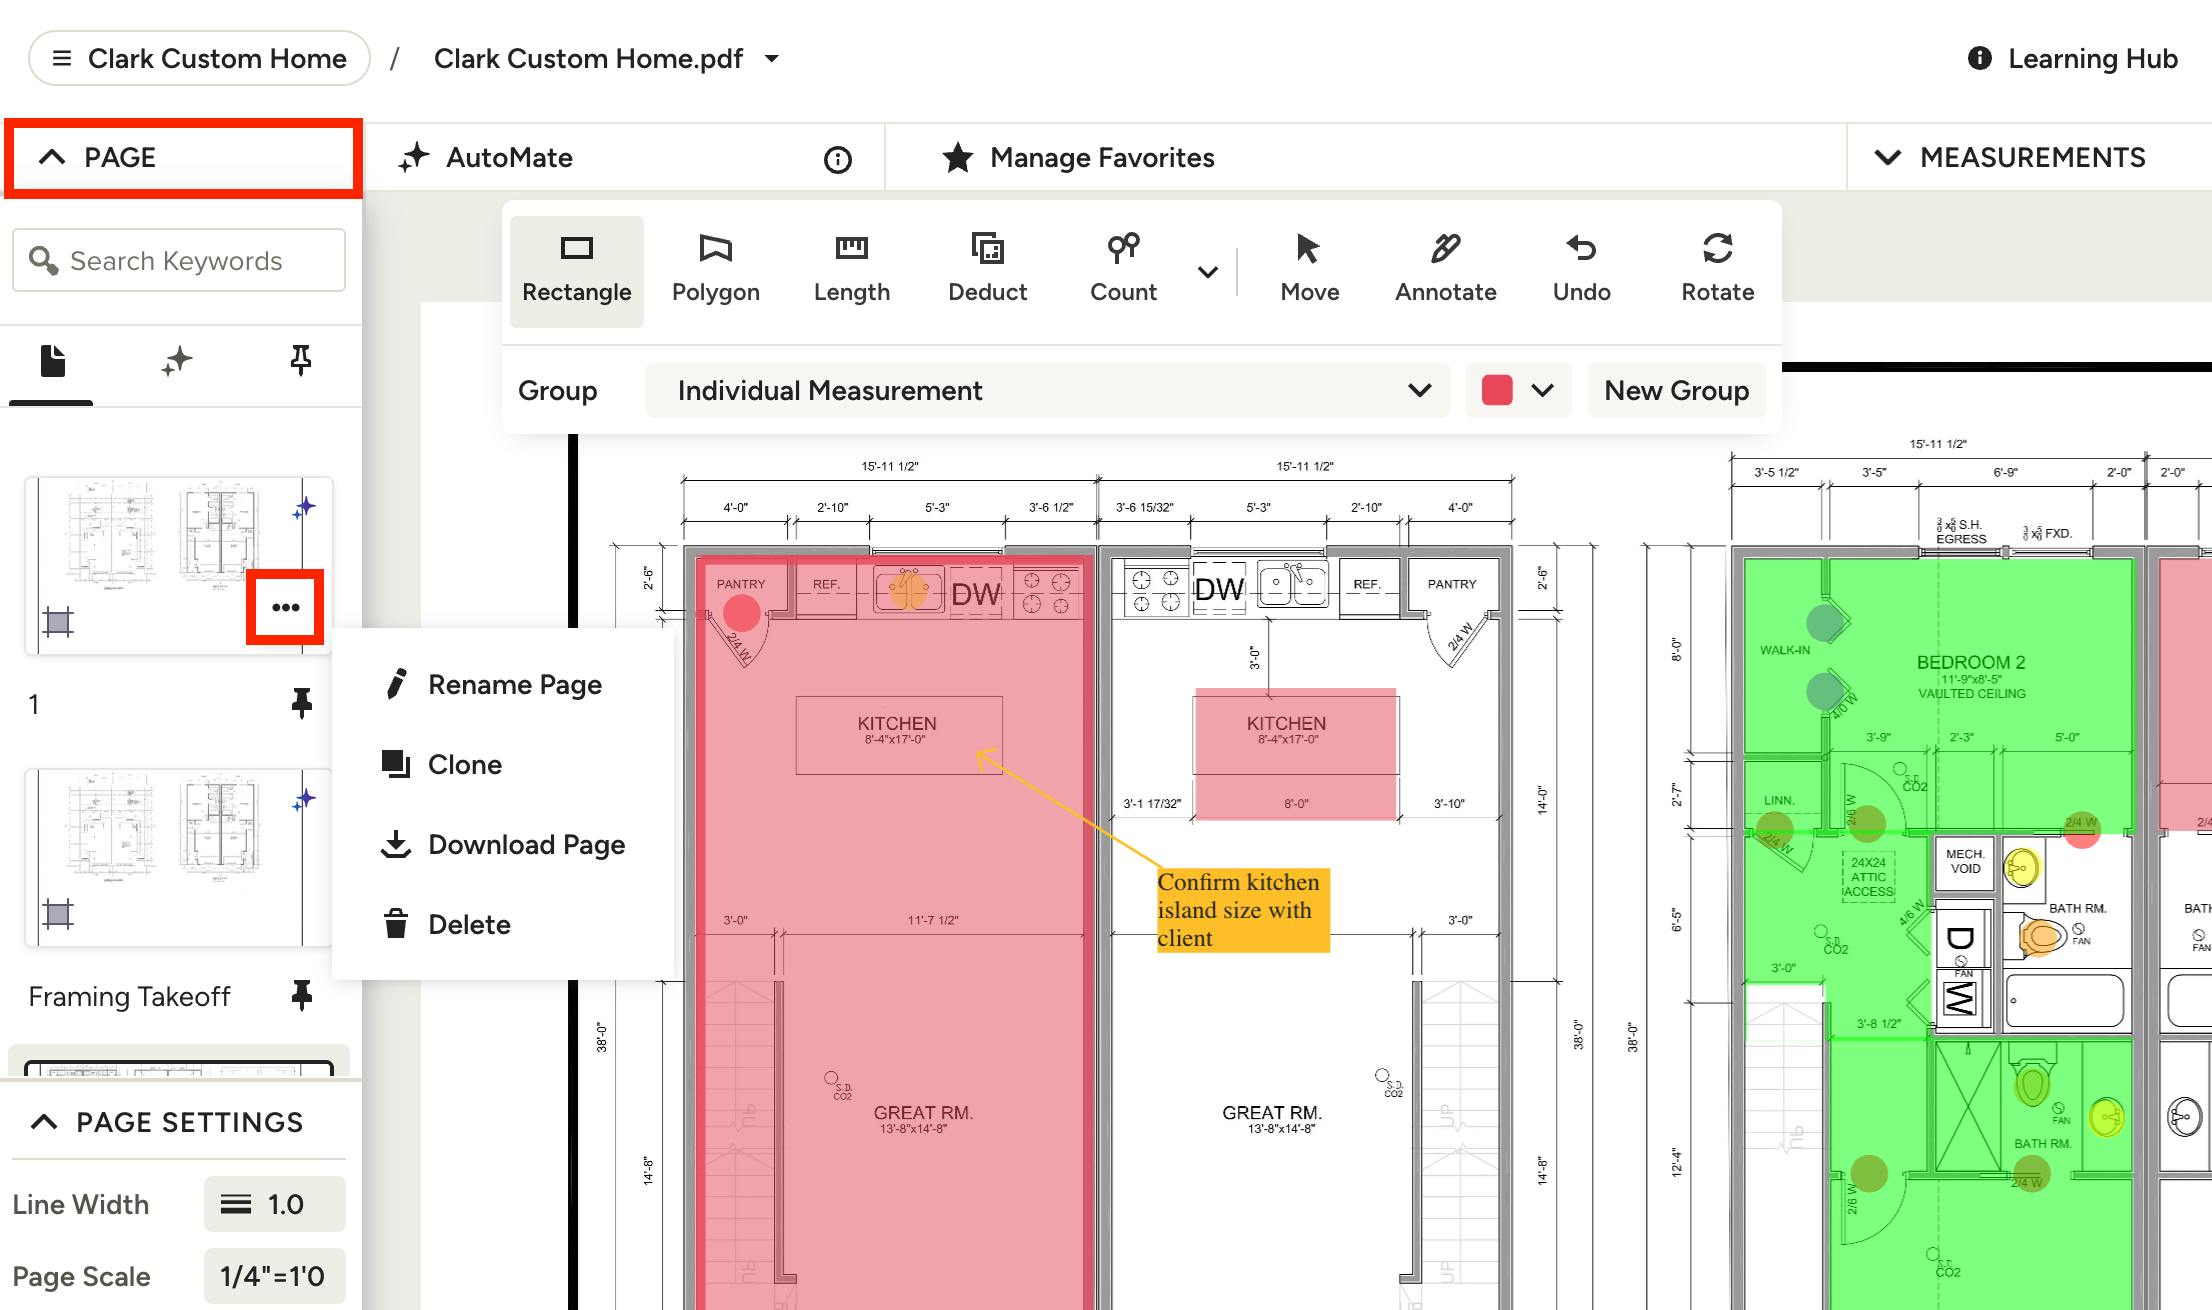The width and height of the screenshot is (2212, 1310).
Task: Rotate the page
Action: tap(1717, 269)
